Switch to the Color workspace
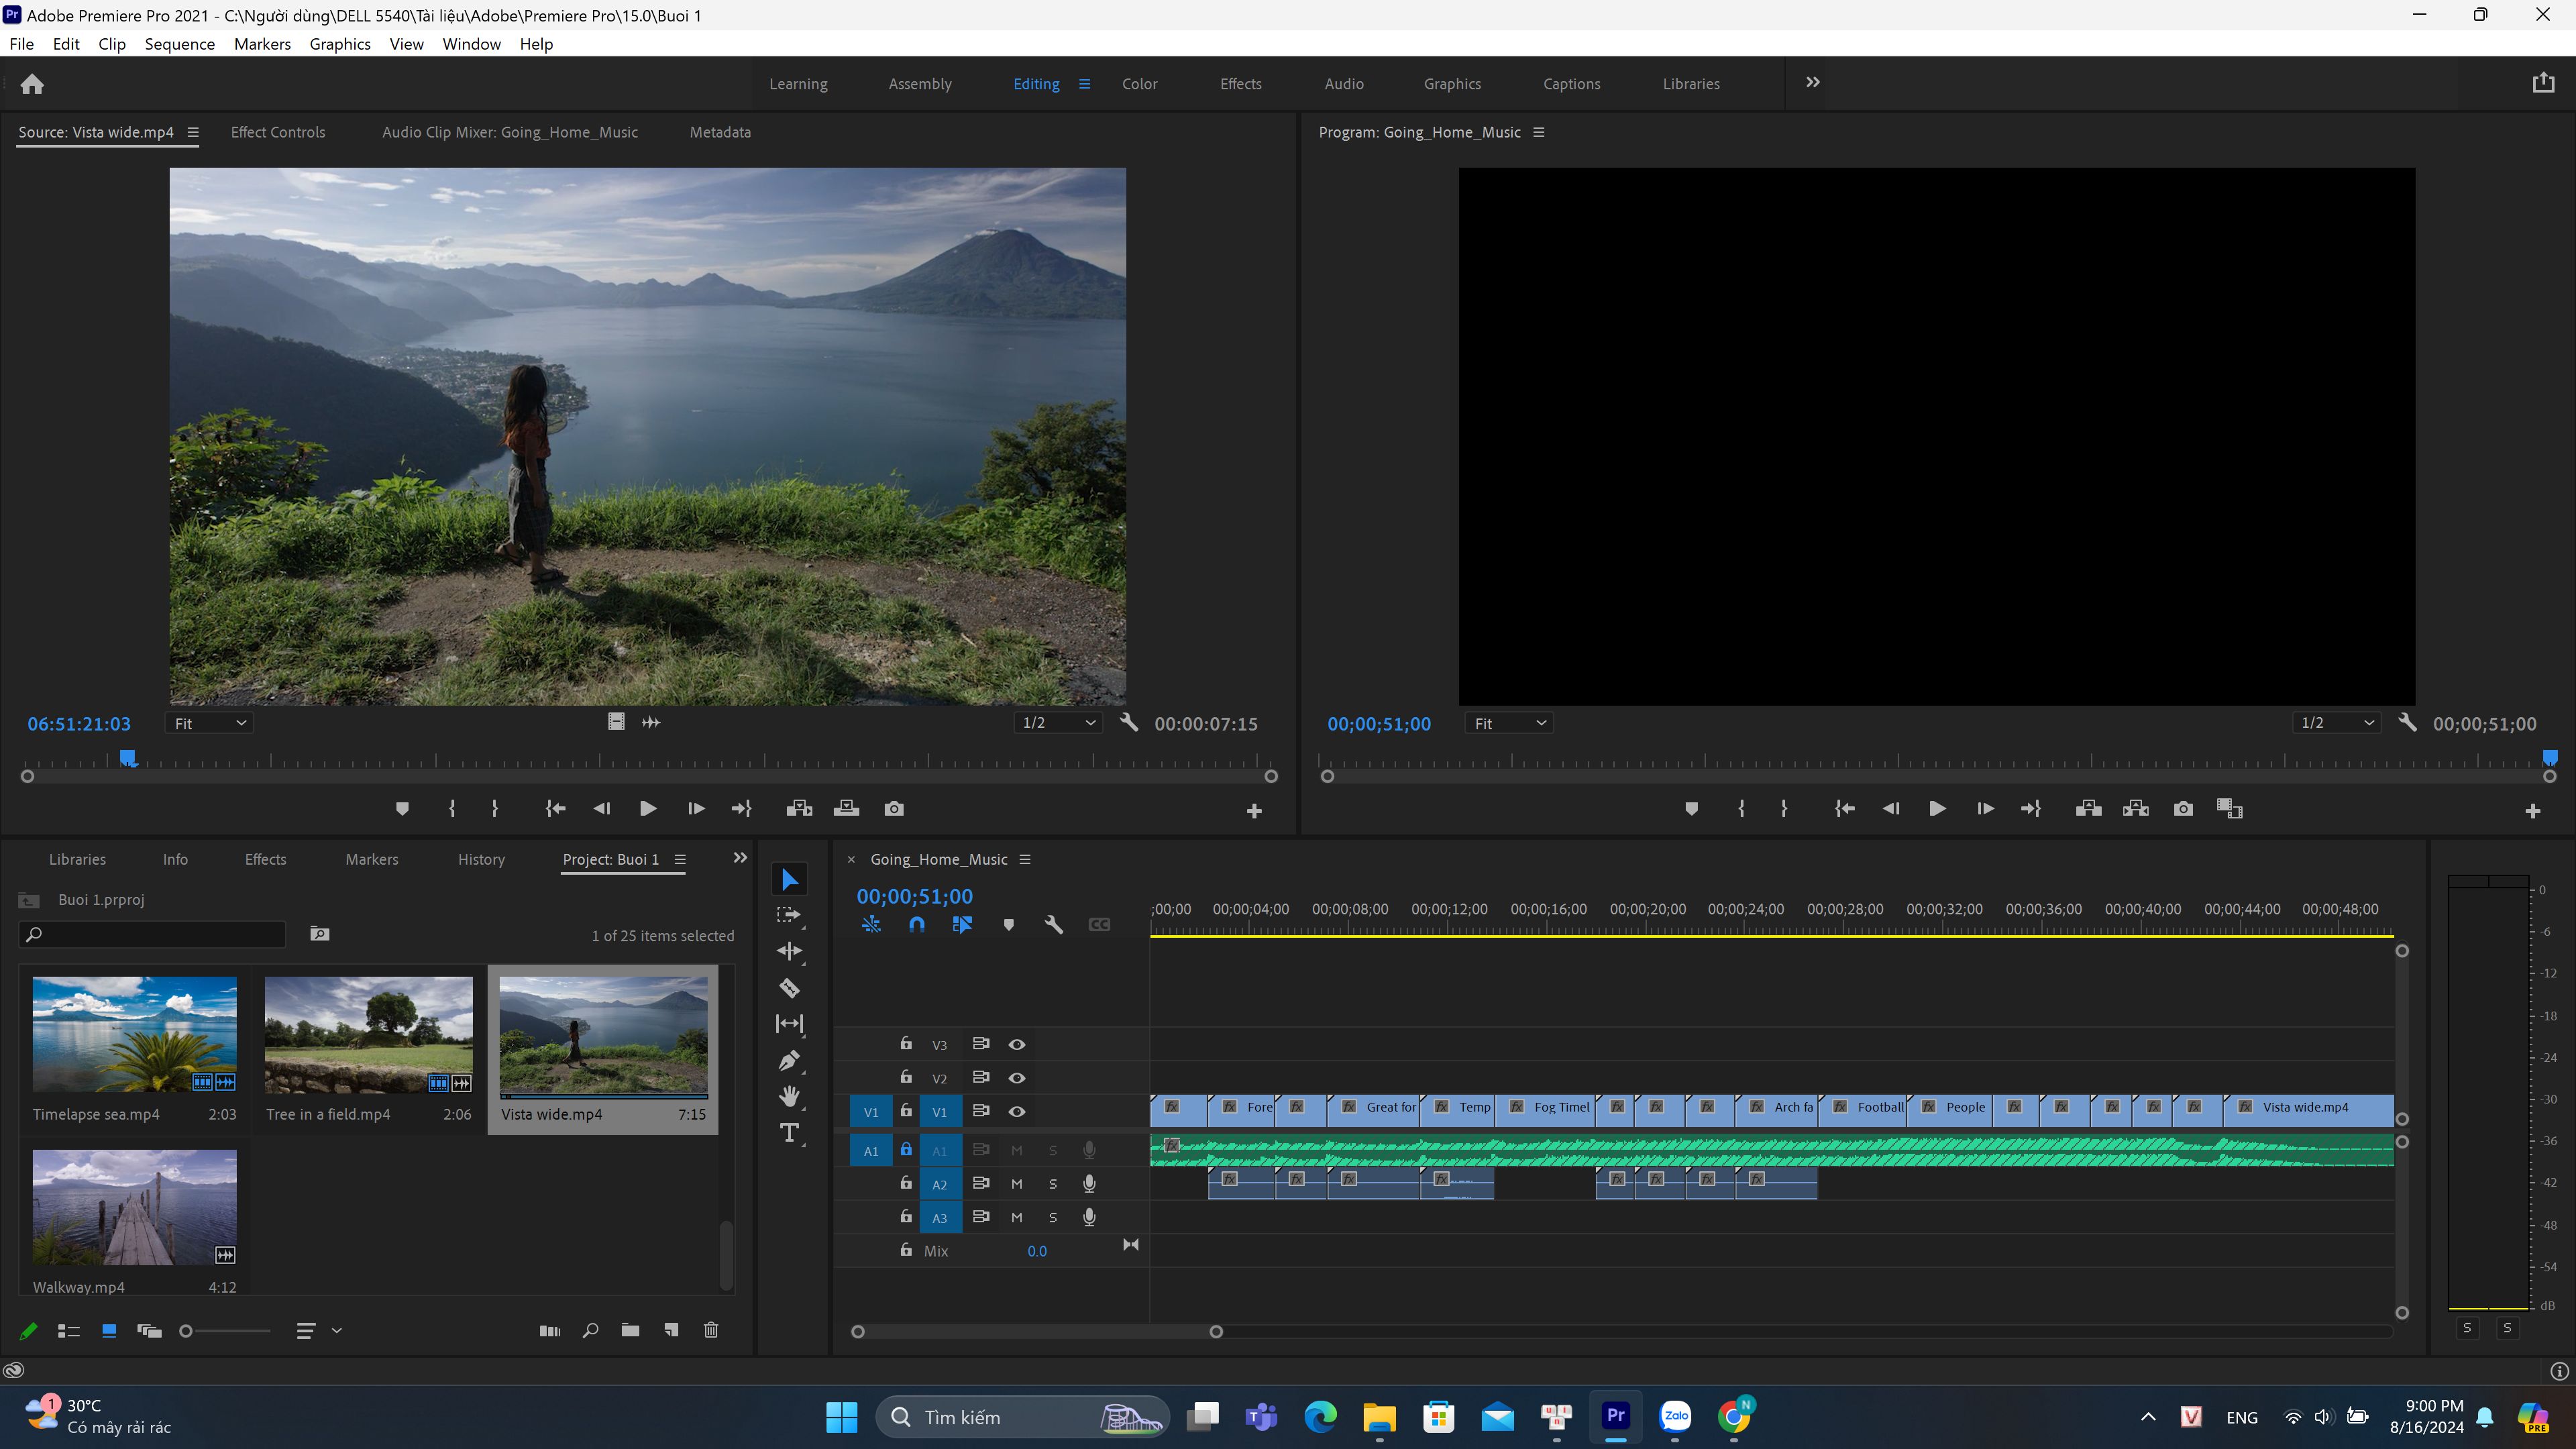Screen dimensions: 2576x1449 click(1139, 84)
